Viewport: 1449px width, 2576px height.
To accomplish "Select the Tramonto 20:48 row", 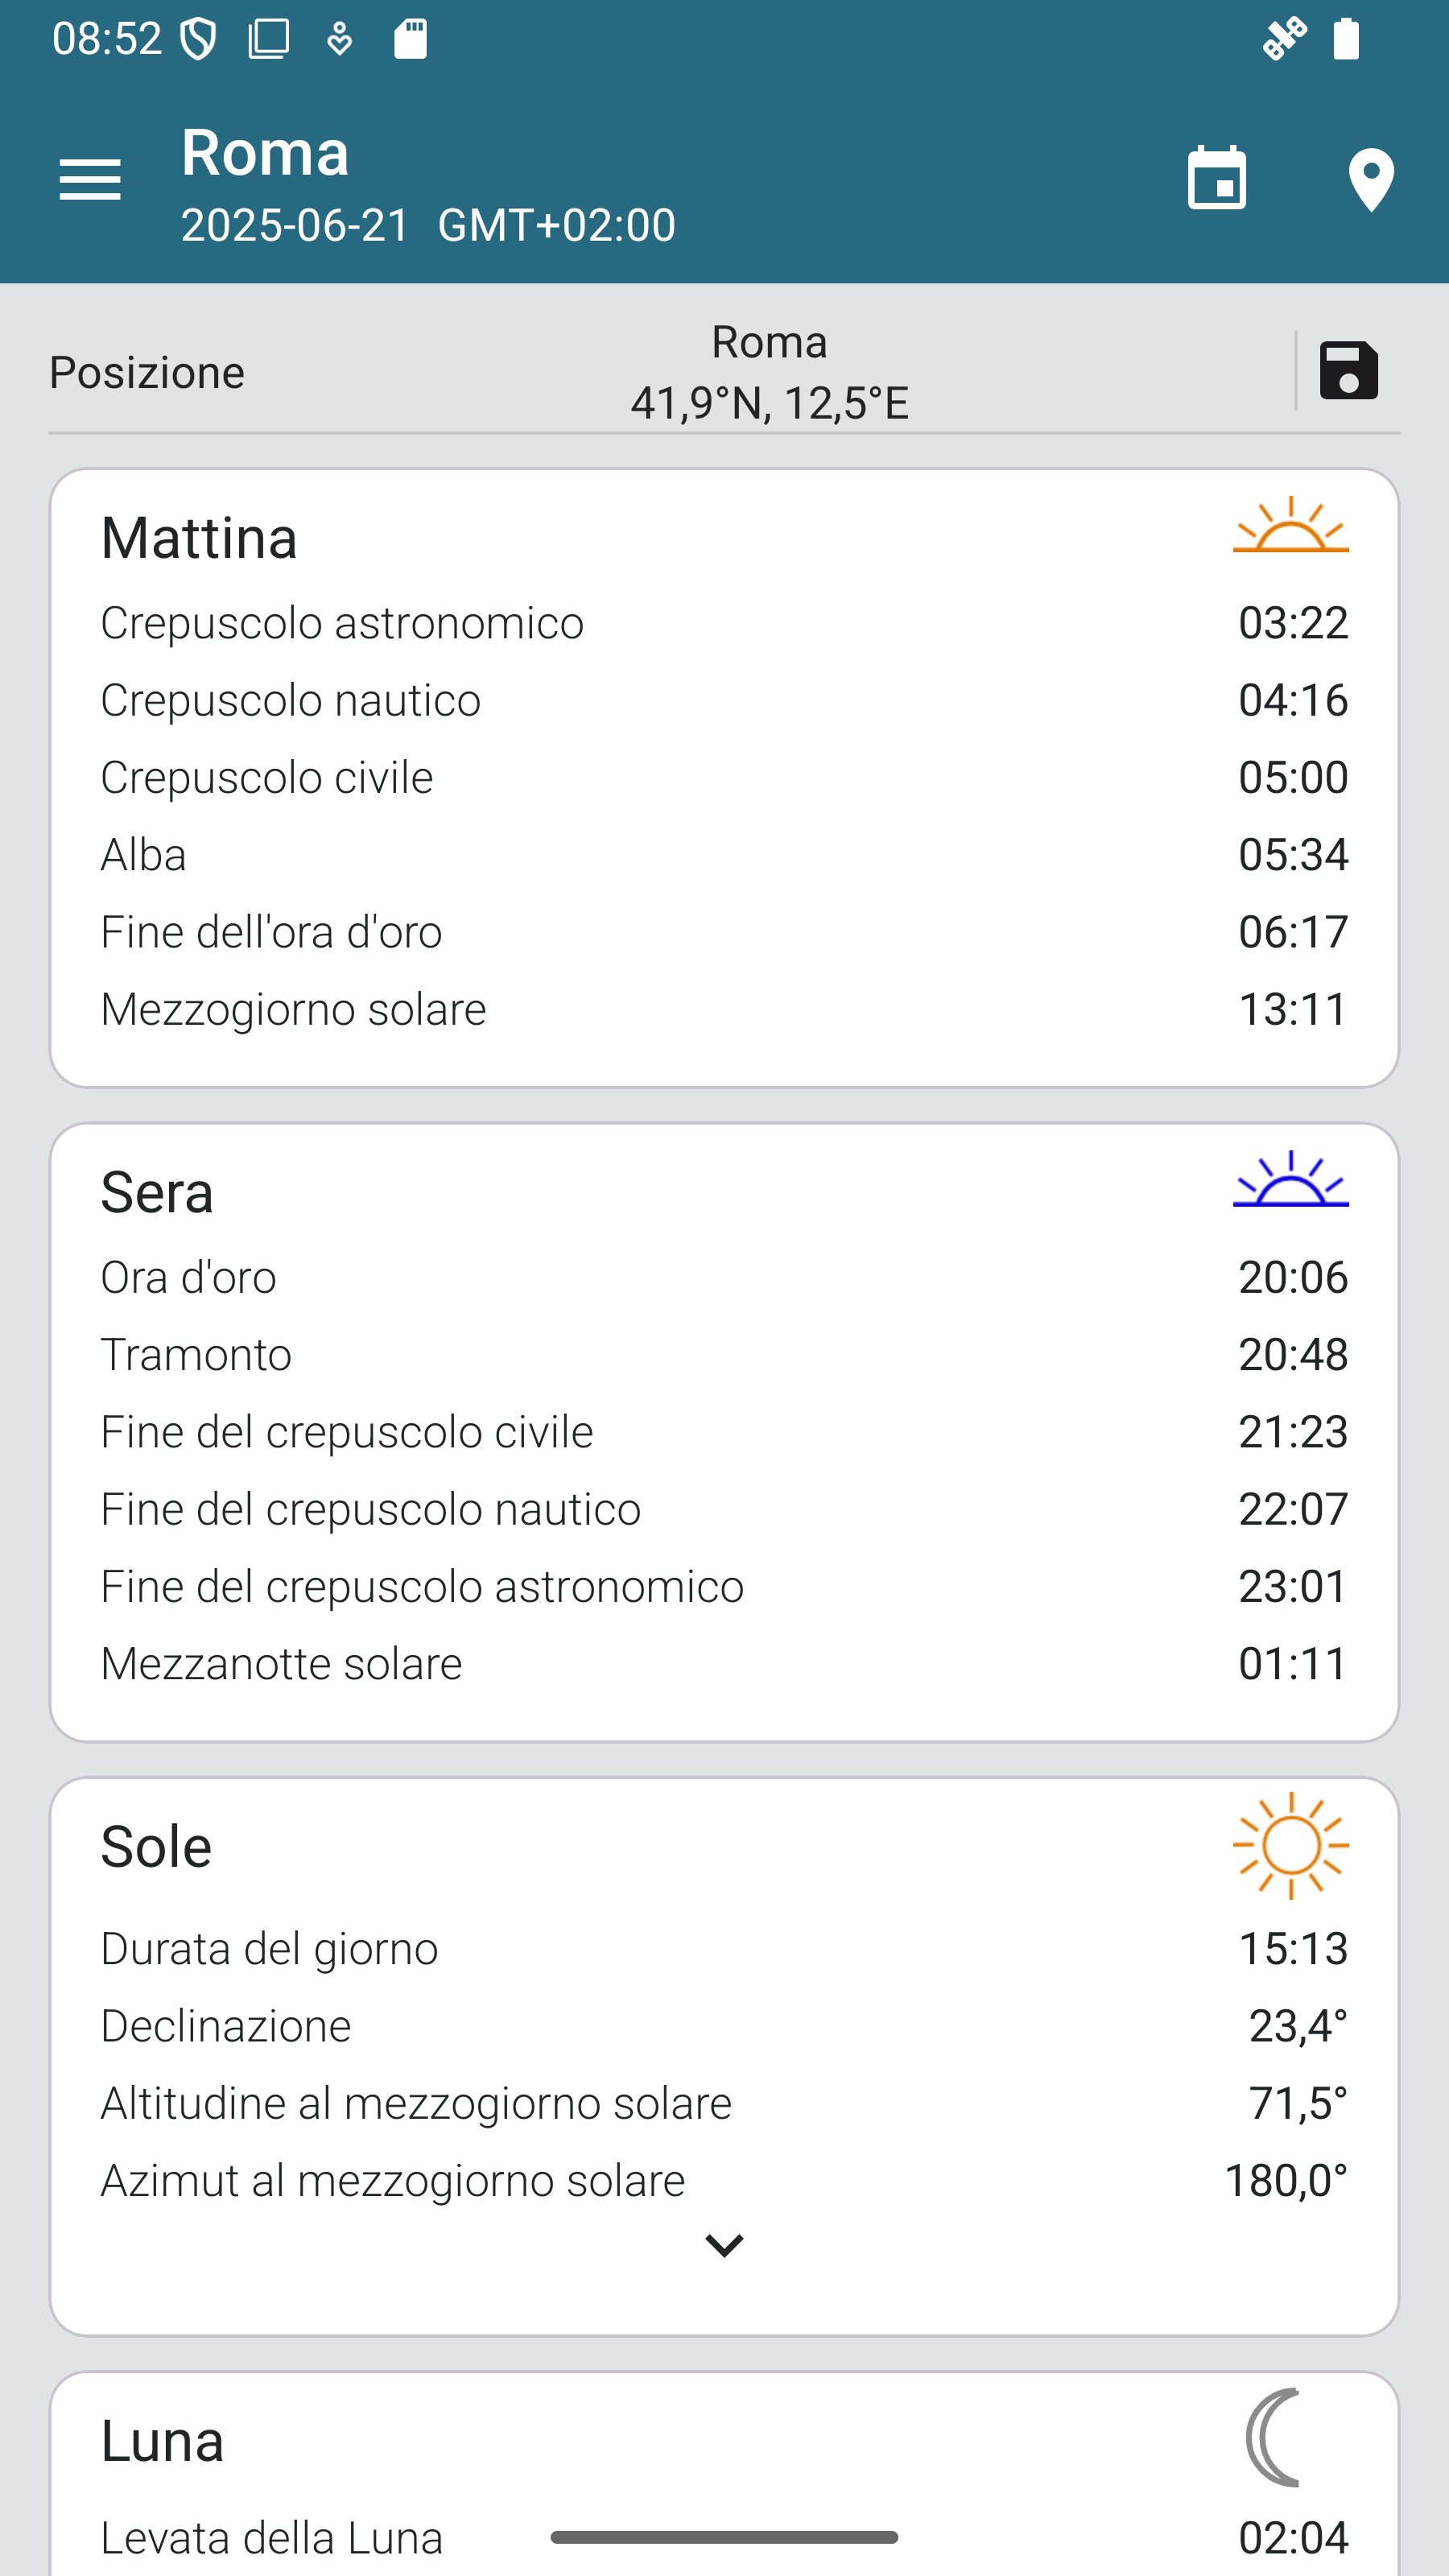I will tap(724, 1355).
